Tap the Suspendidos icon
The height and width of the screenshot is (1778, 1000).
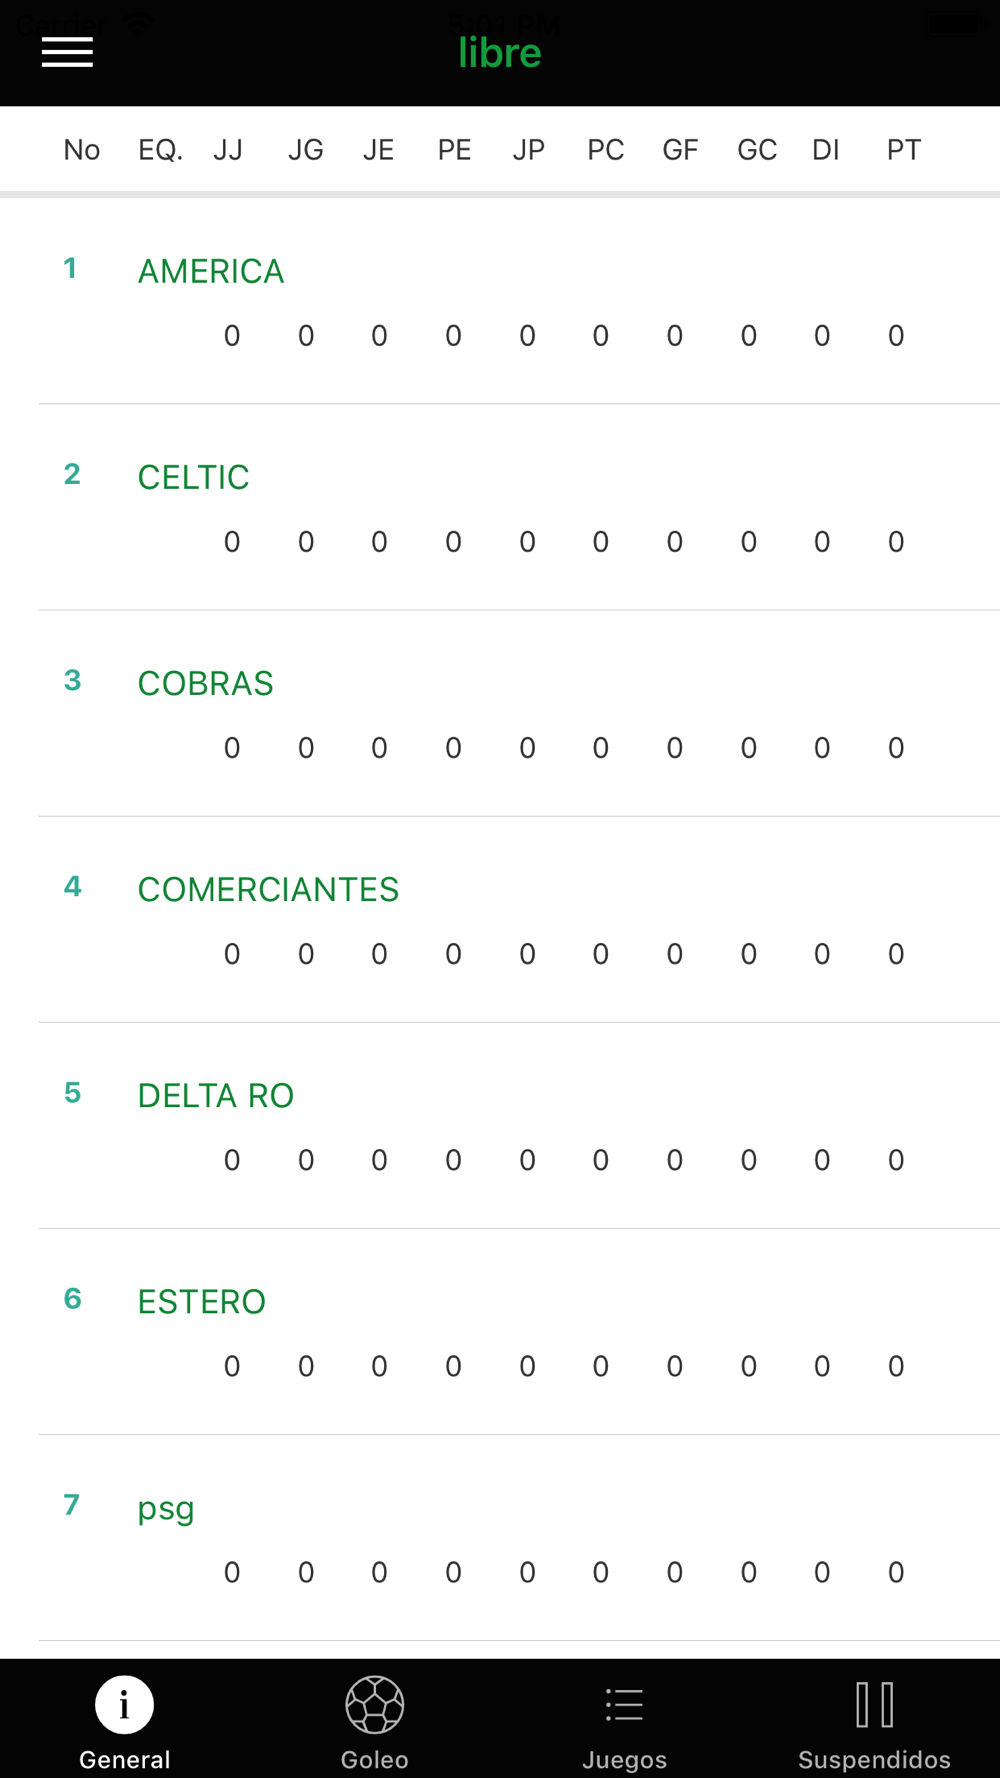click(874, 1704)
